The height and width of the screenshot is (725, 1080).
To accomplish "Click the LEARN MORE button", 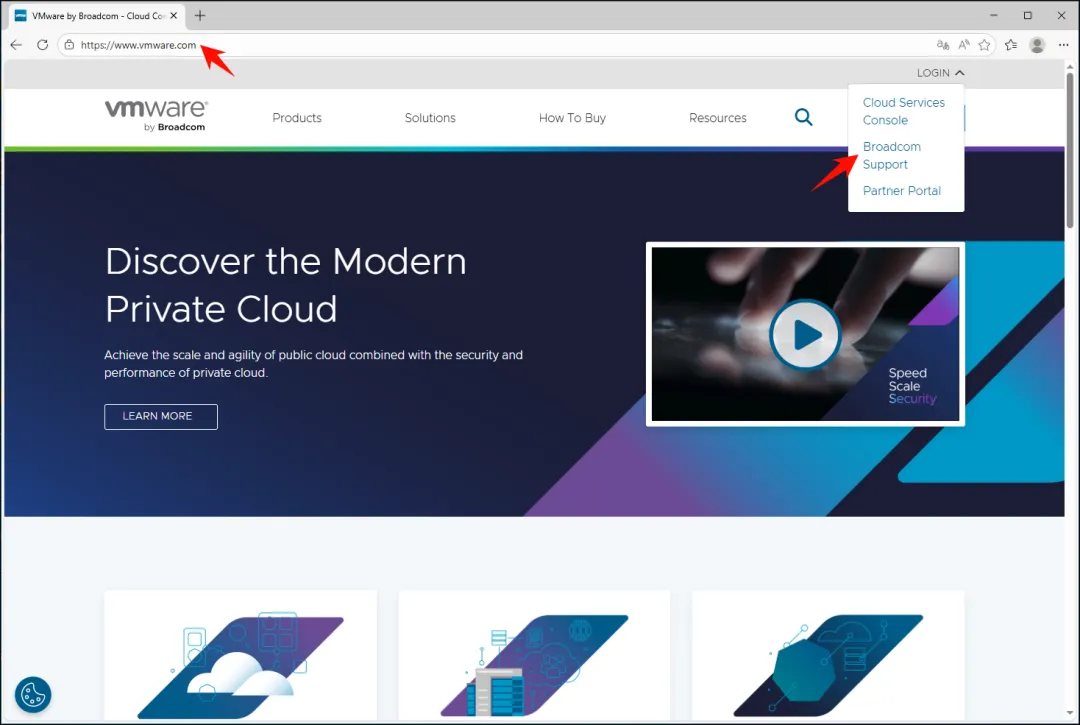I will tap(160, 417).
